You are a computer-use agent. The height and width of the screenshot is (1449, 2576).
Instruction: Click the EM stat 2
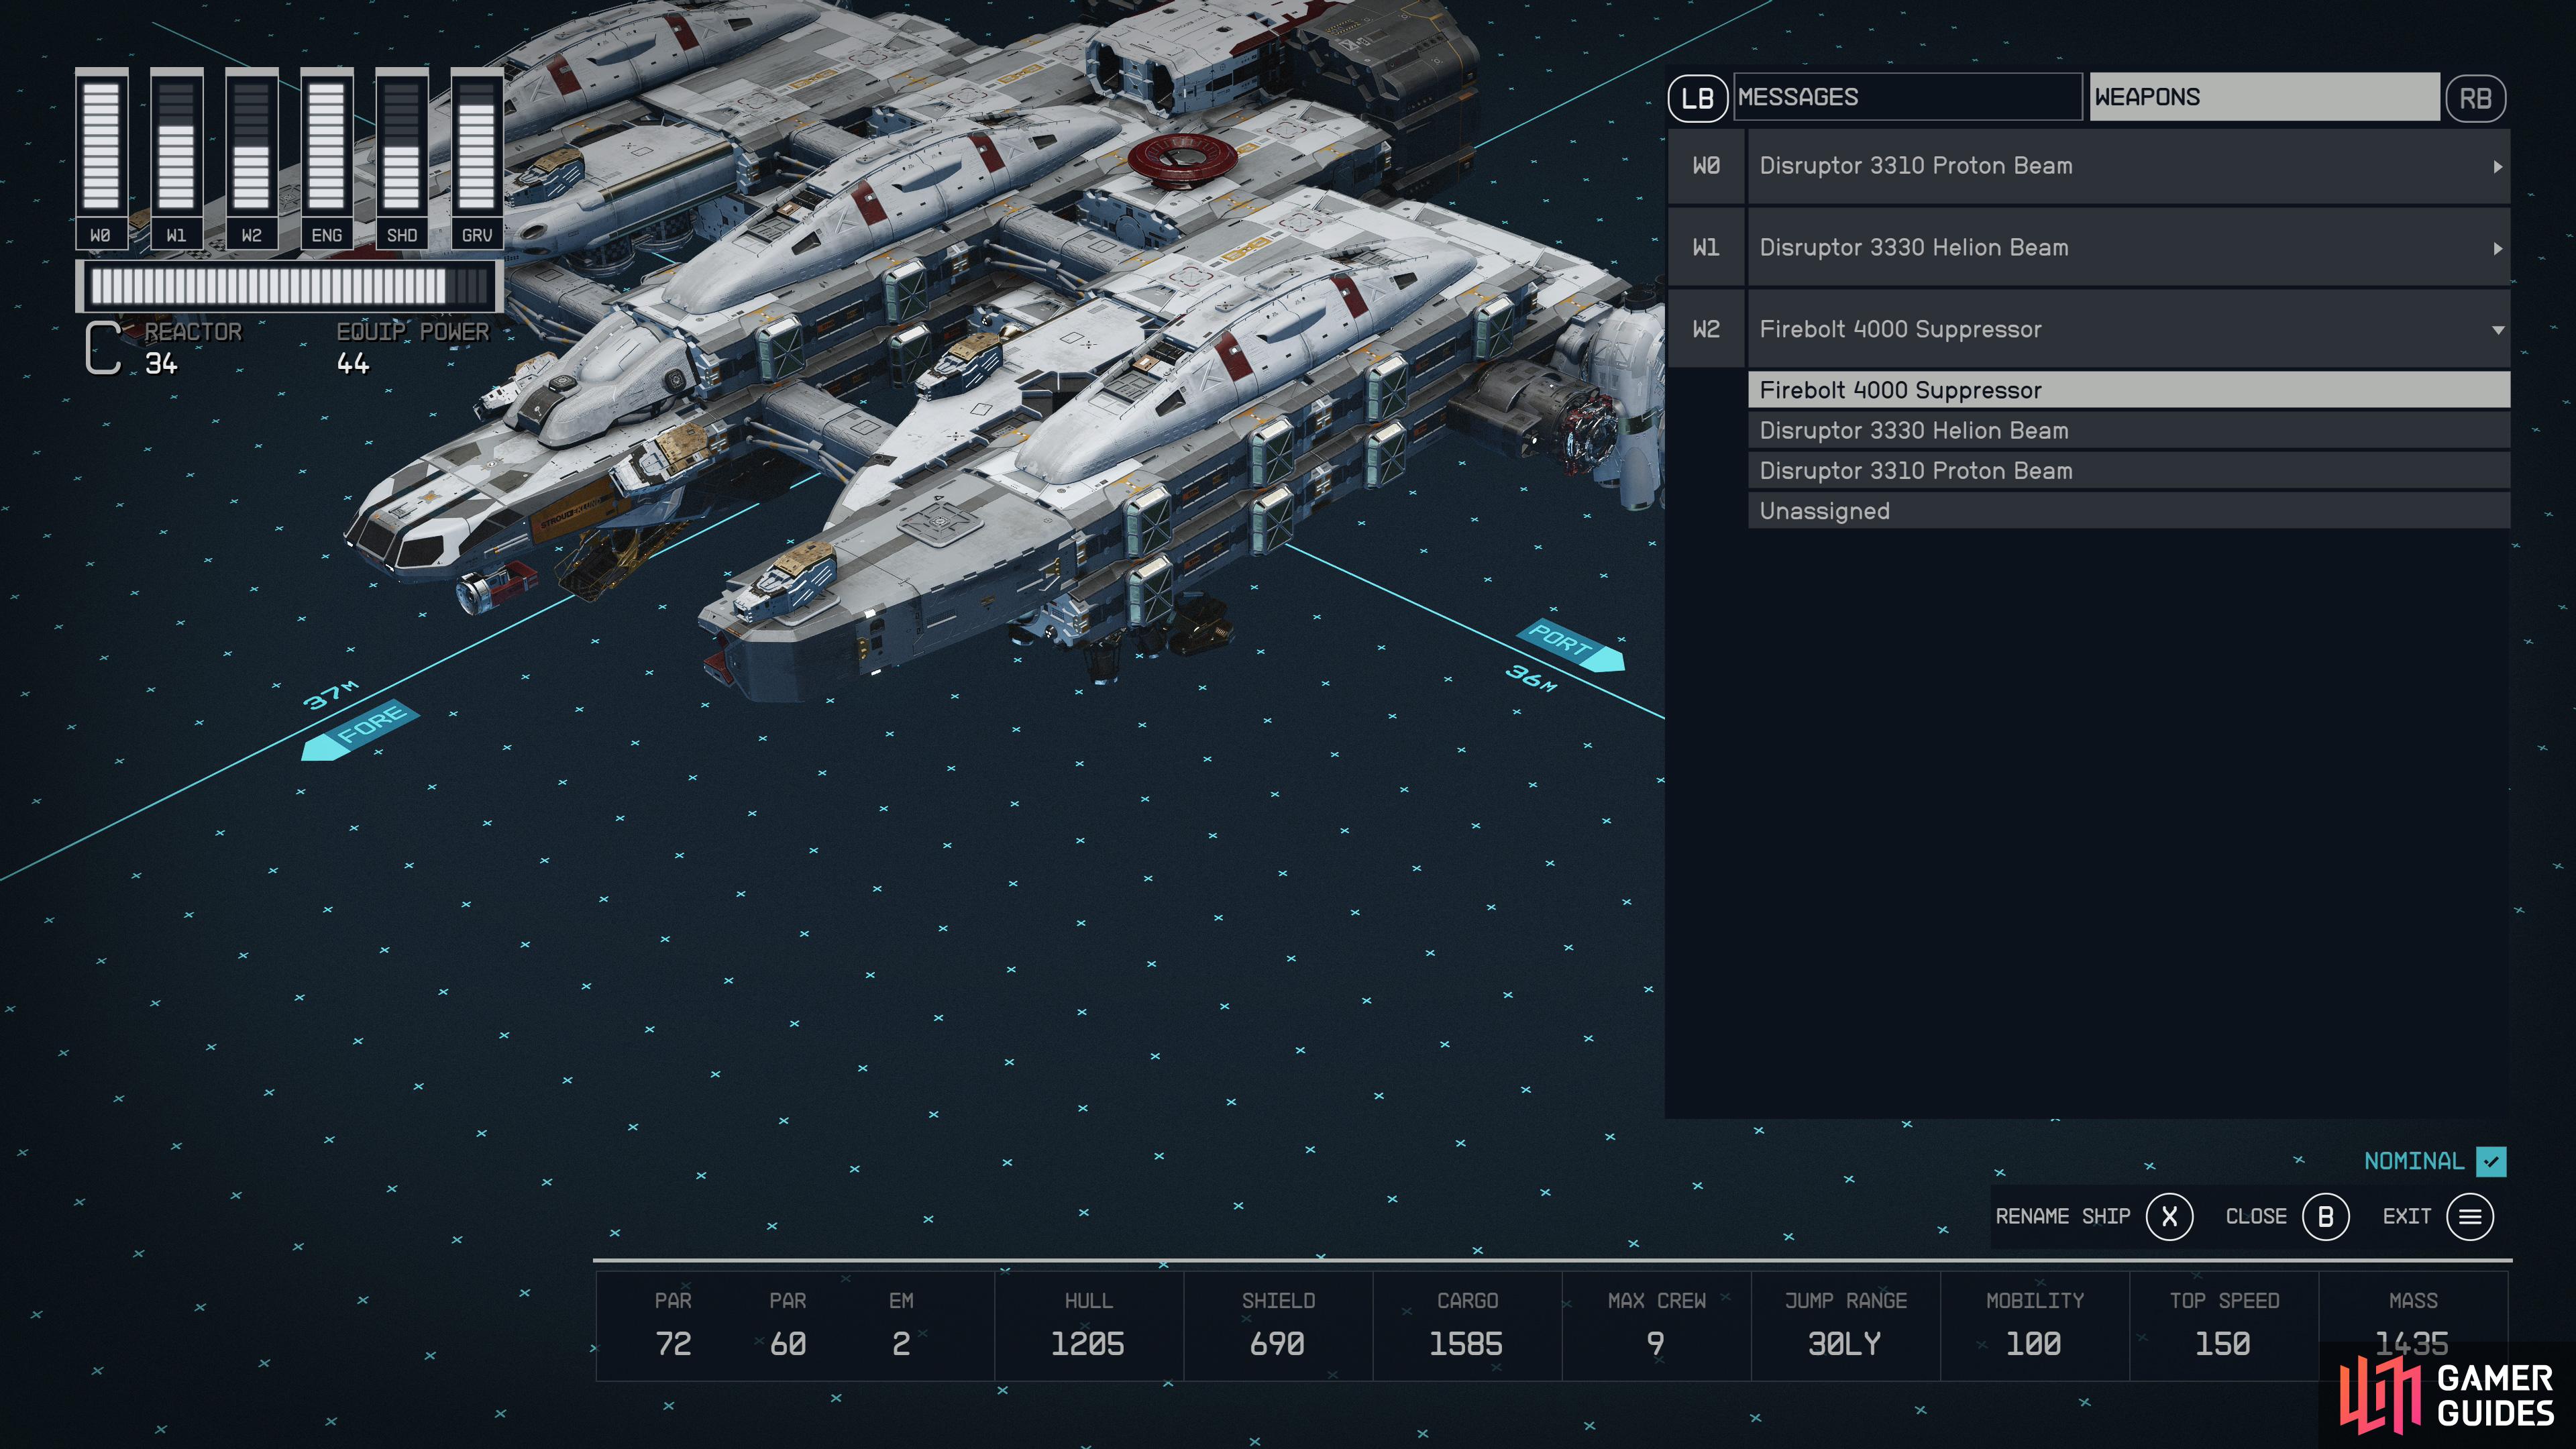901,1344
